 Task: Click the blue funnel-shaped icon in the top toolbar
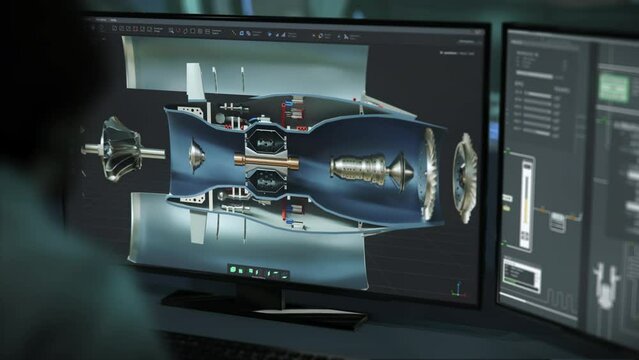pos(269,35)
